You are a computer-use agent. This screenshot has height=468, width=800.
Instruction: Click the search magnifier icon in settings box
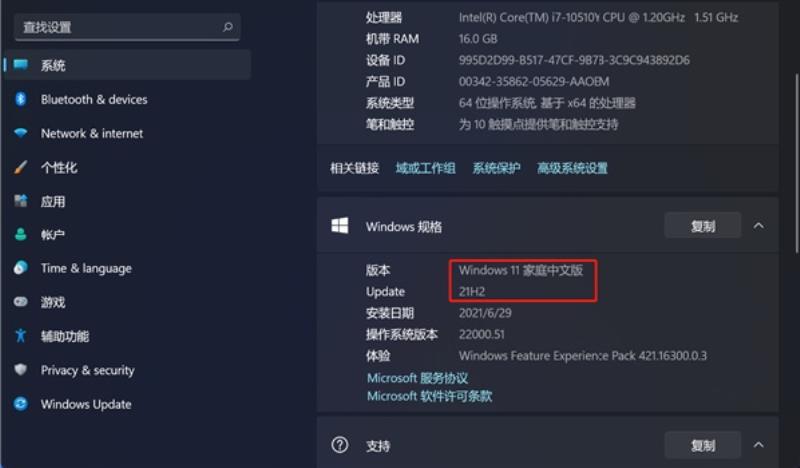point(228,27)
